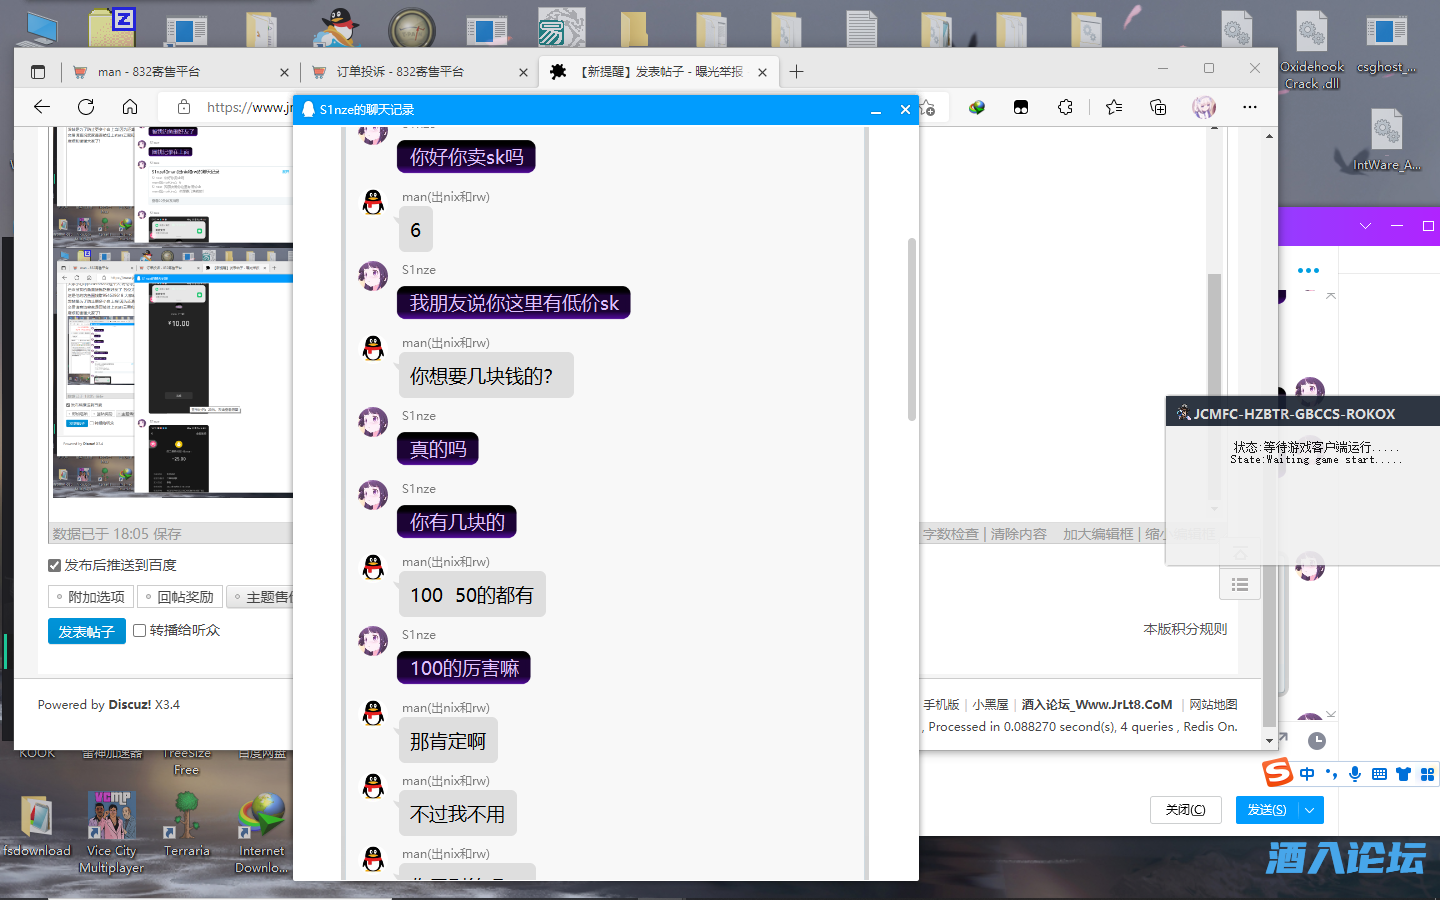Go back in the Edge browser
1440x900 pixels.
pos(42,107)
